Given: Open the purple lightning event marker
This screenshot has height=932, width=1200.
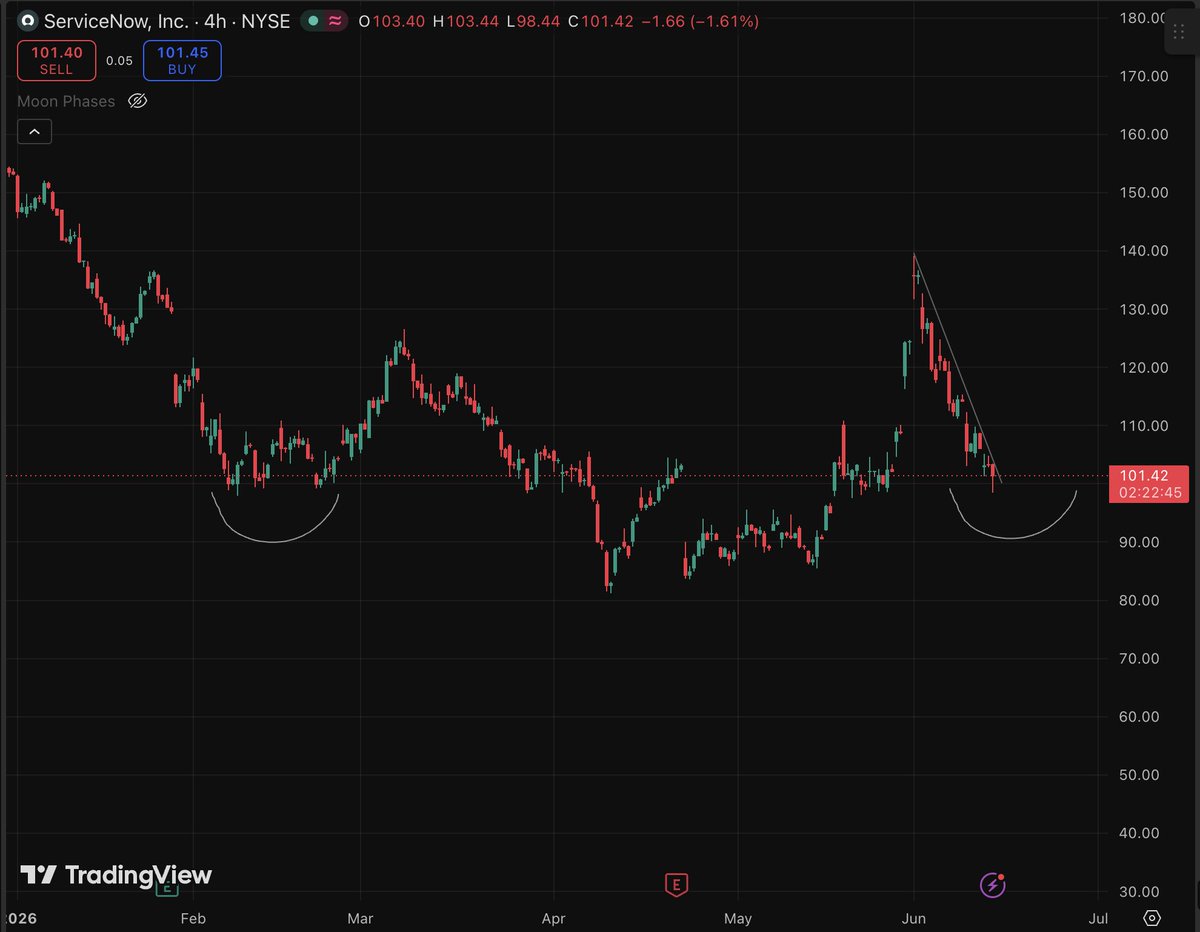Looking at the screenshot, I should 992,884.
